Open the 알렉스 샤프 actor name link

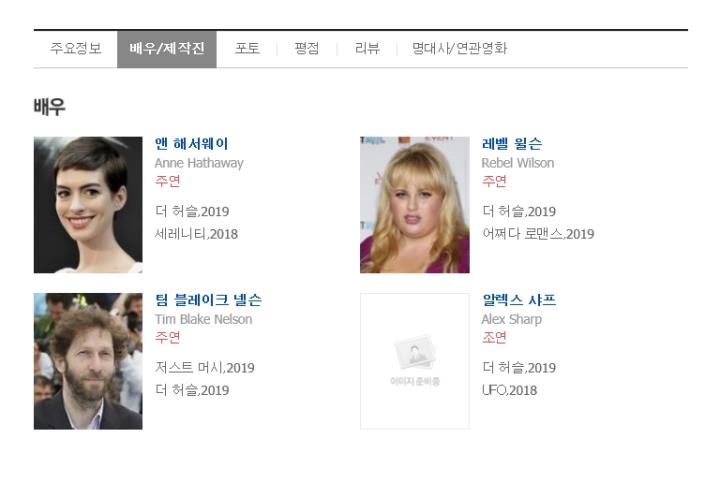click(519, 300)
